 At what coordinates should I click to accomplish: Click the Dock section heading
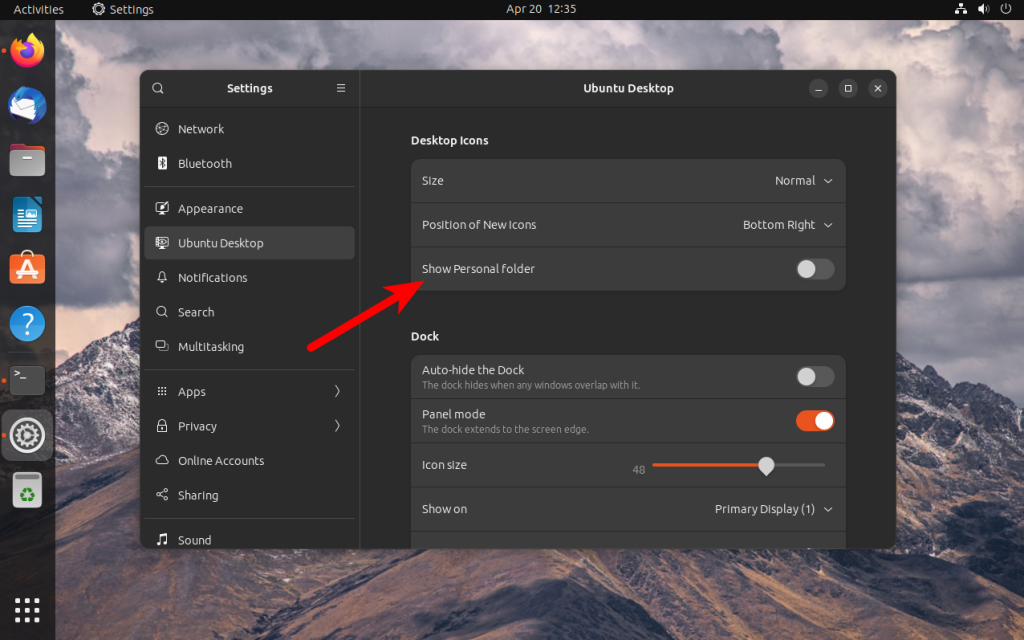pyautogui.click(x=424, y=336)
